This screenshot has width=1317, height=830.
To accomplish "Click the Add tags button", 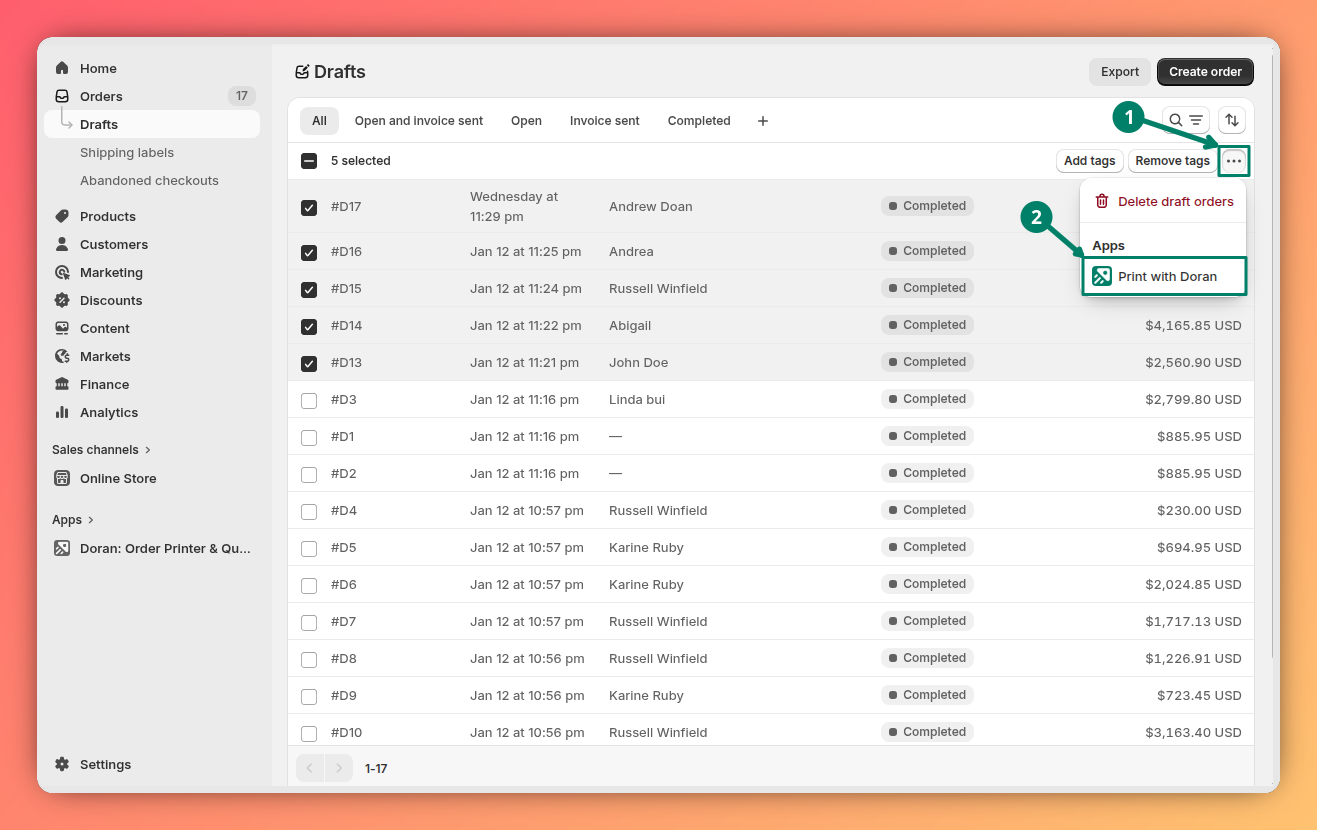I will click(x=1089, y=161).
